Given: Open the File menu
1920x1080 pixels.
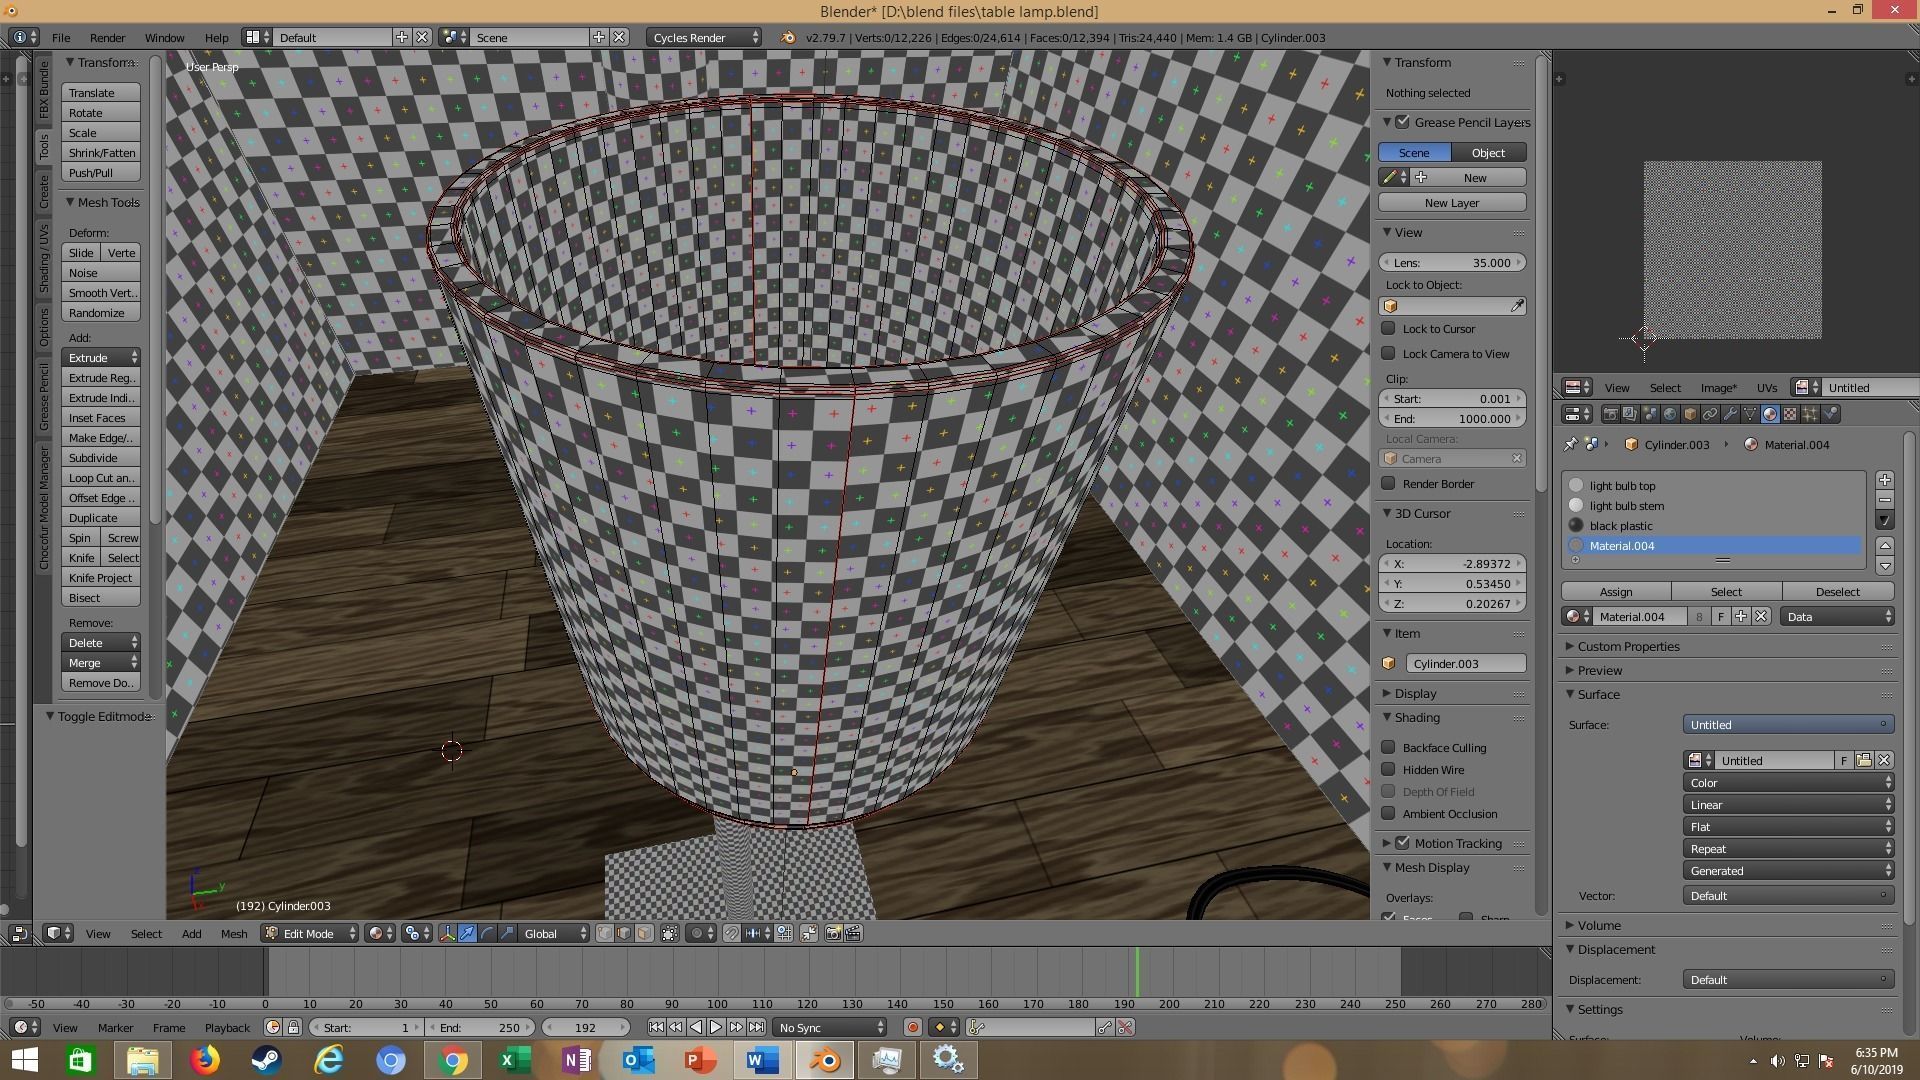Looking at the screenshot, I should click(60, 37).
